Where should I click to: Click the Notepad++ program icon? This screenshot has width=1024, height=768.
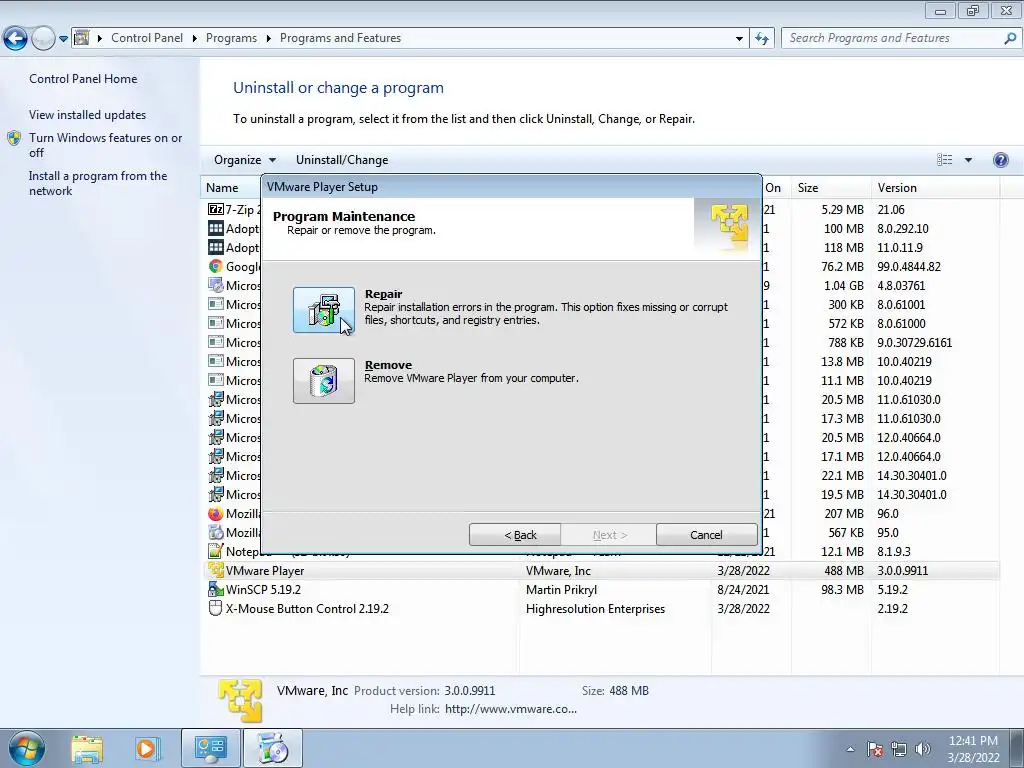(x=216, y=551)
